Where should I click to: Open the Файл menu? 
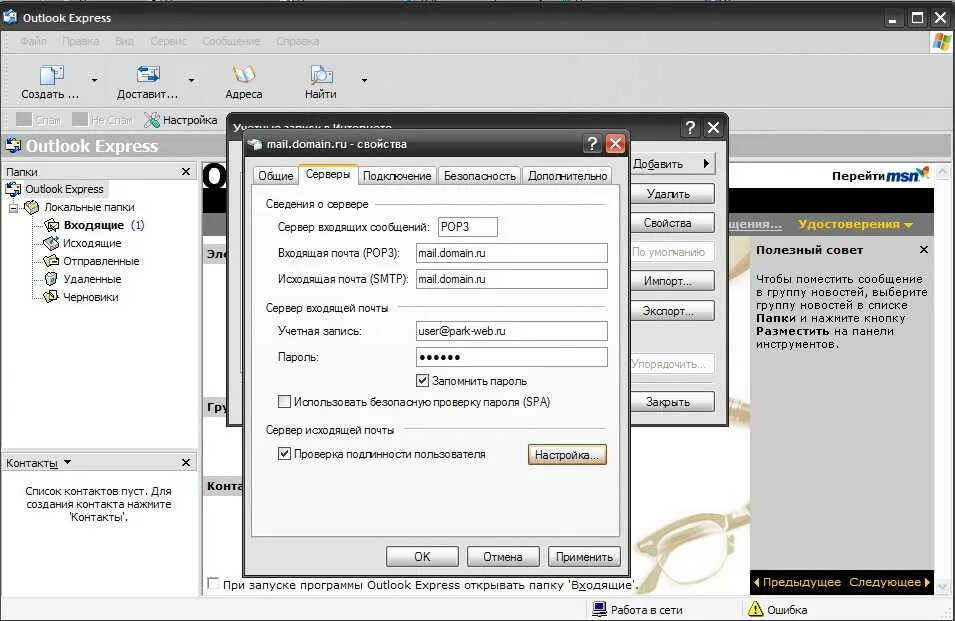point(33,41)
